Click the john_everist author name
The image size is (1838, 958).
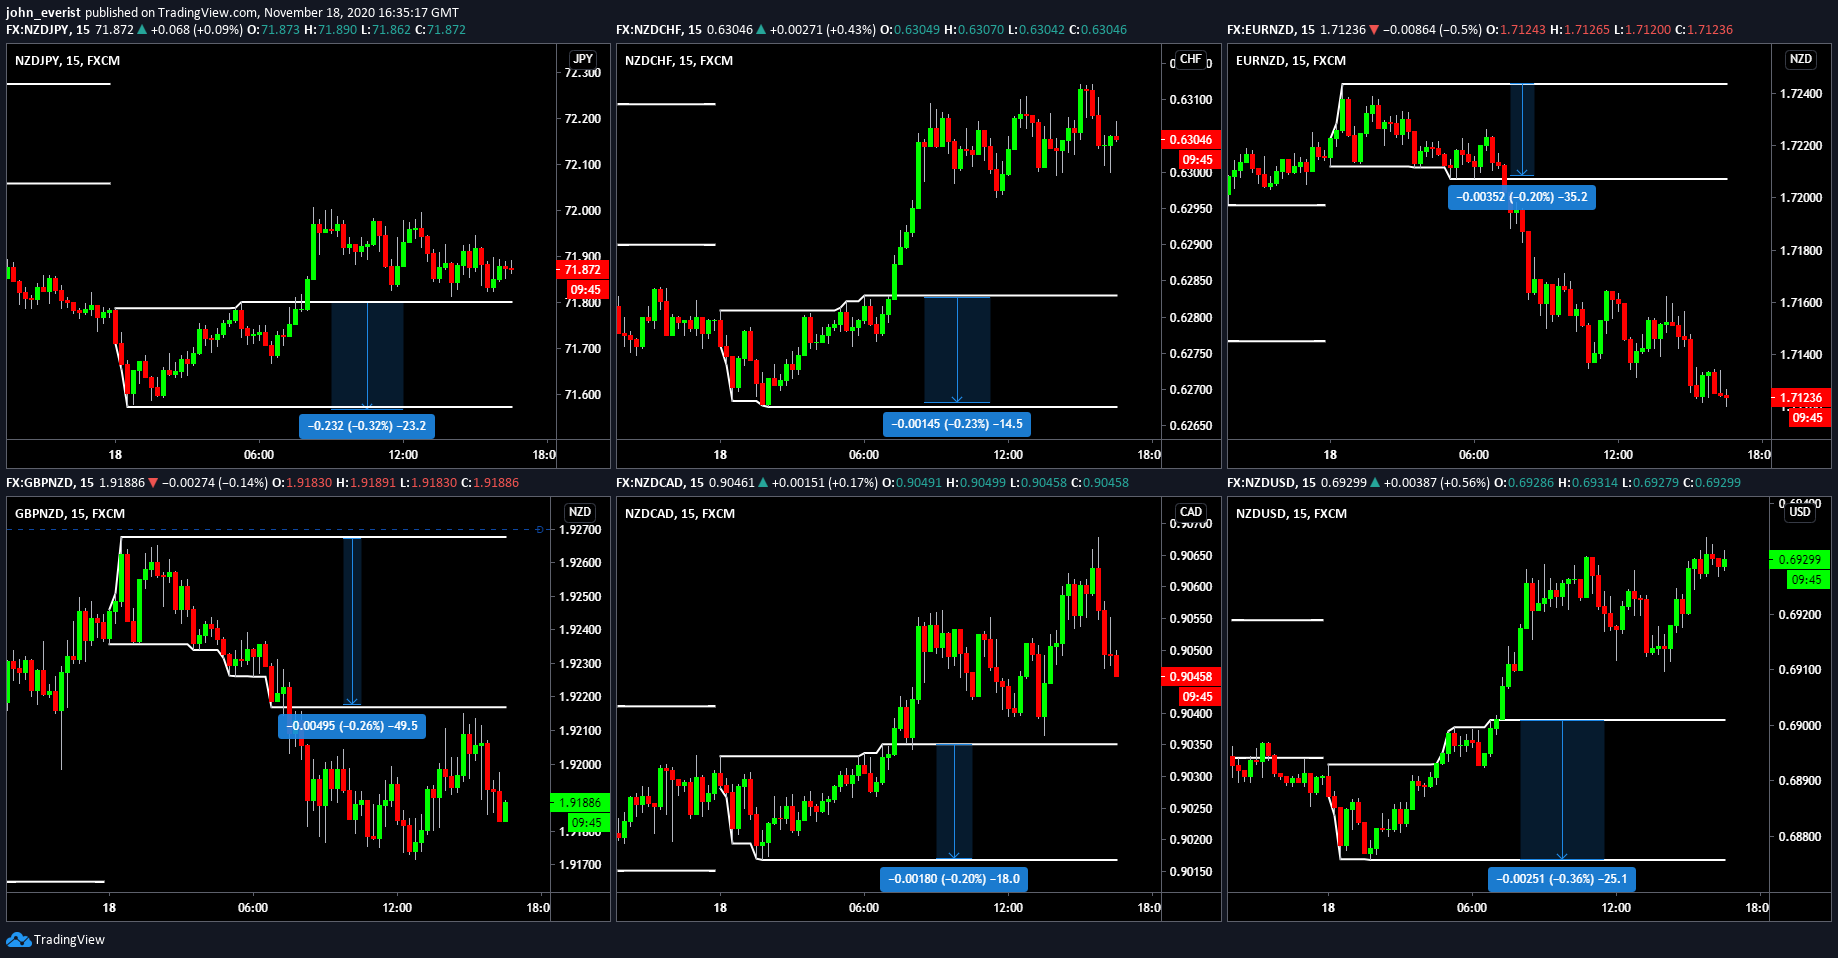(43, 13)
